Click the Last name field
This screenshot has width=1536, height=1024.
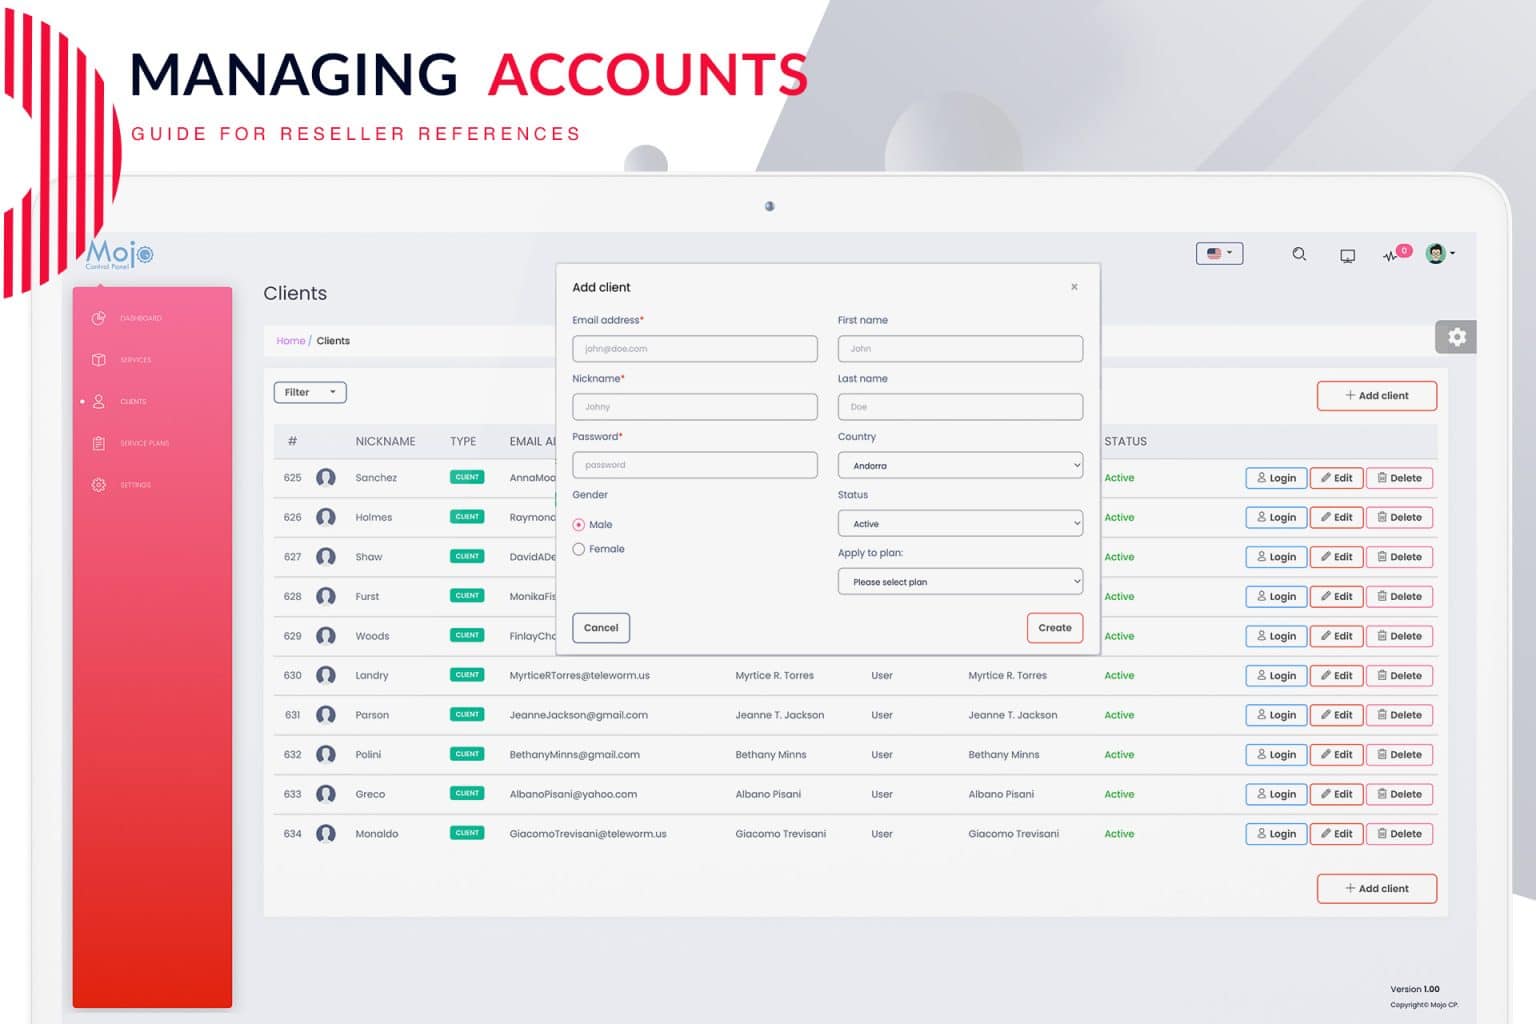(960, 407)
